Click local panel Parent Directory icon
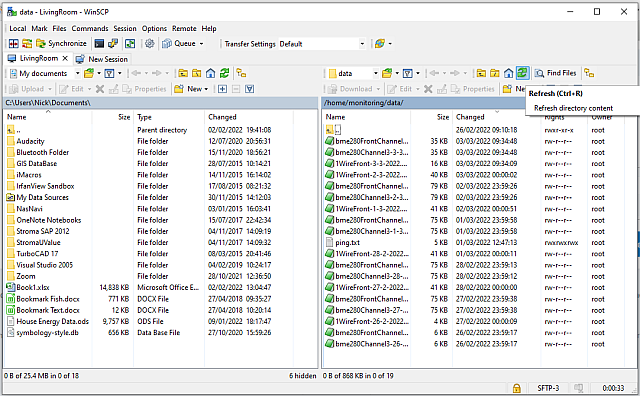 click(x=183, y=73)
